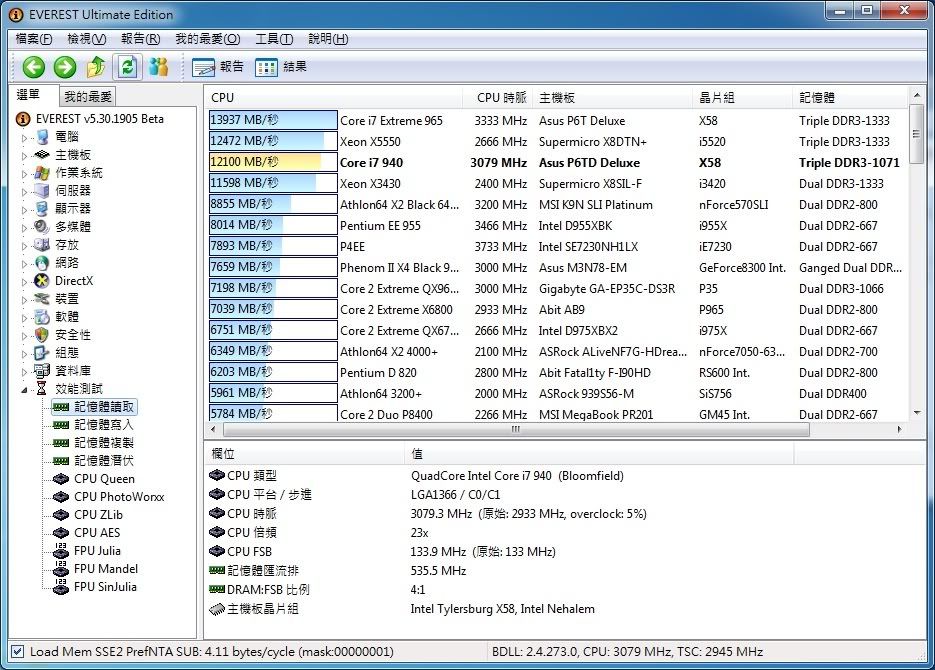Expand the 網路 tree node
Viewport: 935px width, 670px height.
pos(24,263)
